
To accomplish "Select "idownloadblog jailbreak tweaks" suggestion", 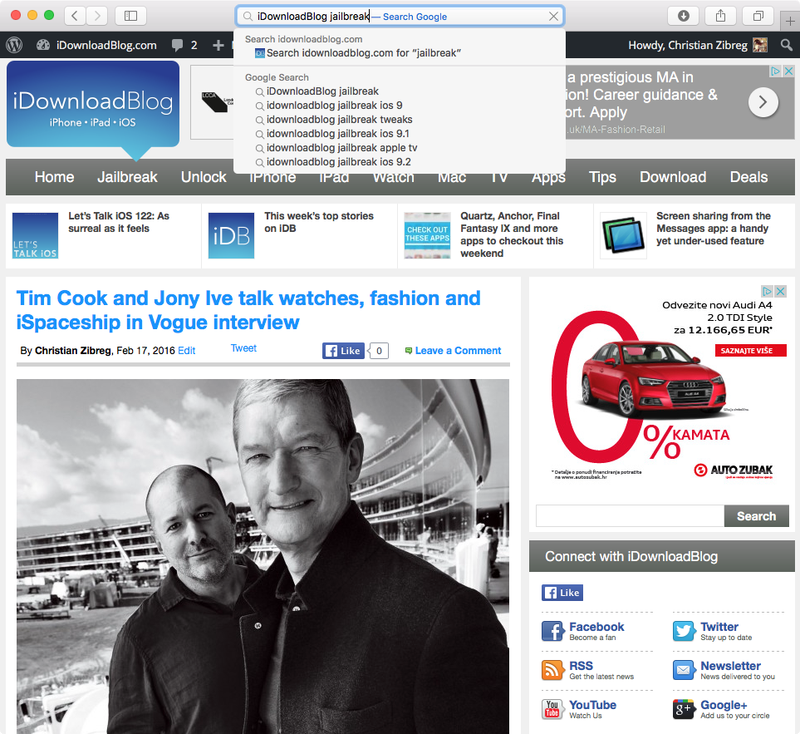I will pos(399,119).
